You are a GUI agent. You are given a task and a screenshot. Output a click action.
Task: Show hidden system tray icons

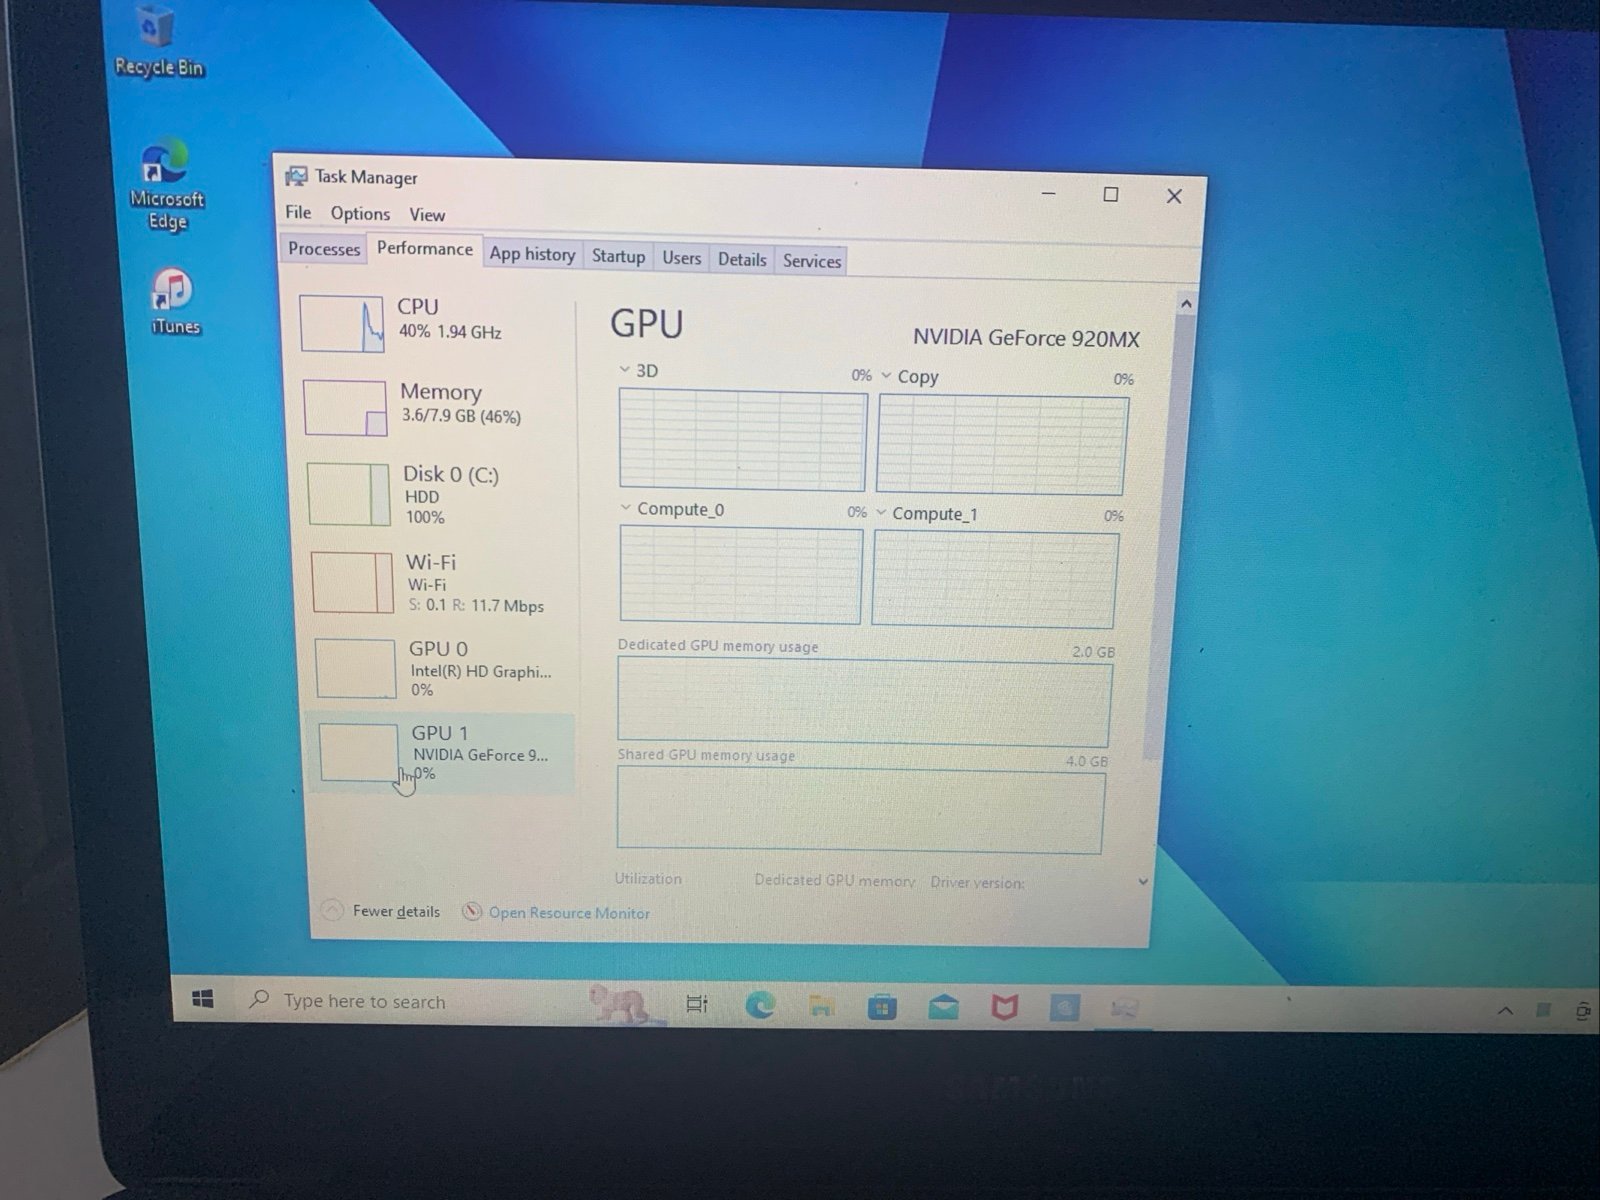point(1505,1011)
